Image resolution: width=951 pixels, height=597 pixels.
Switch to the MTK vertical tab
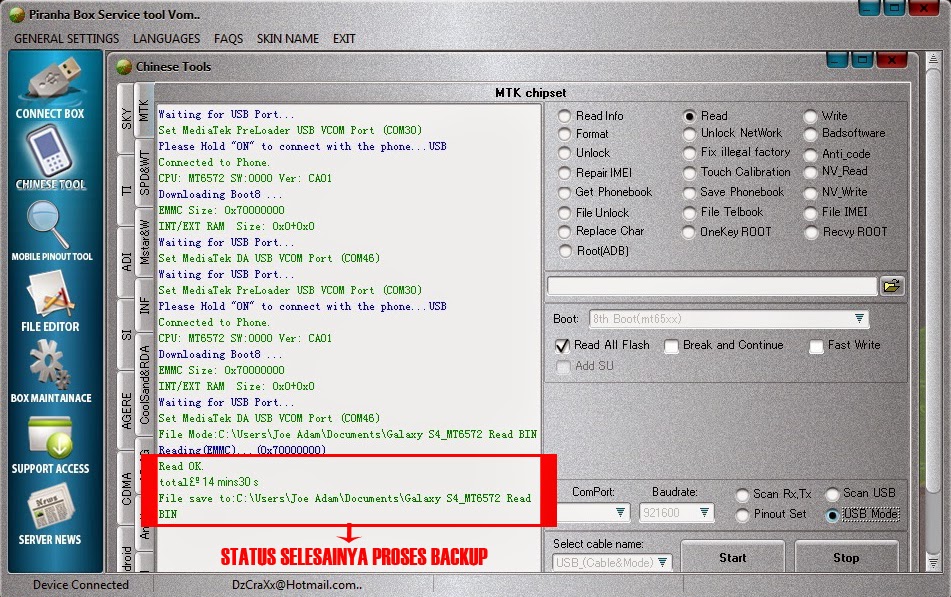point(144,112)
